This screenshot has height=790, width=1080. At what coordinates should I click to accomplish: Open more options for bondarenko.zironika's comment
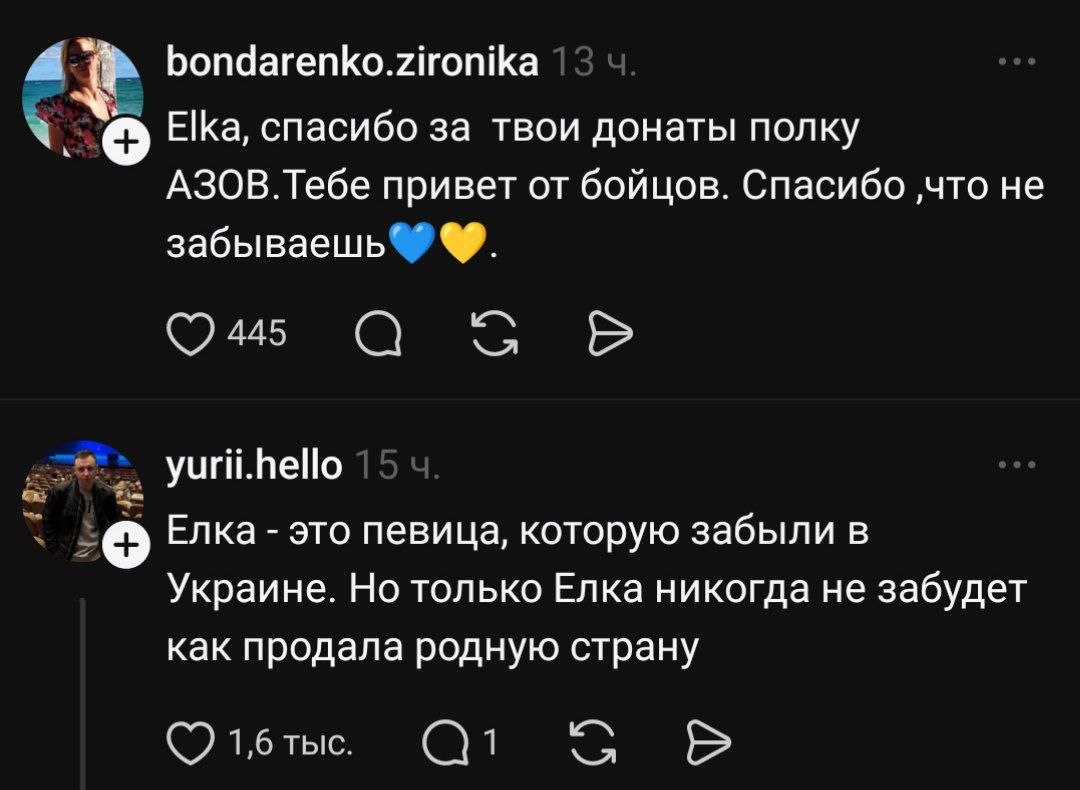coord(1019,62)
